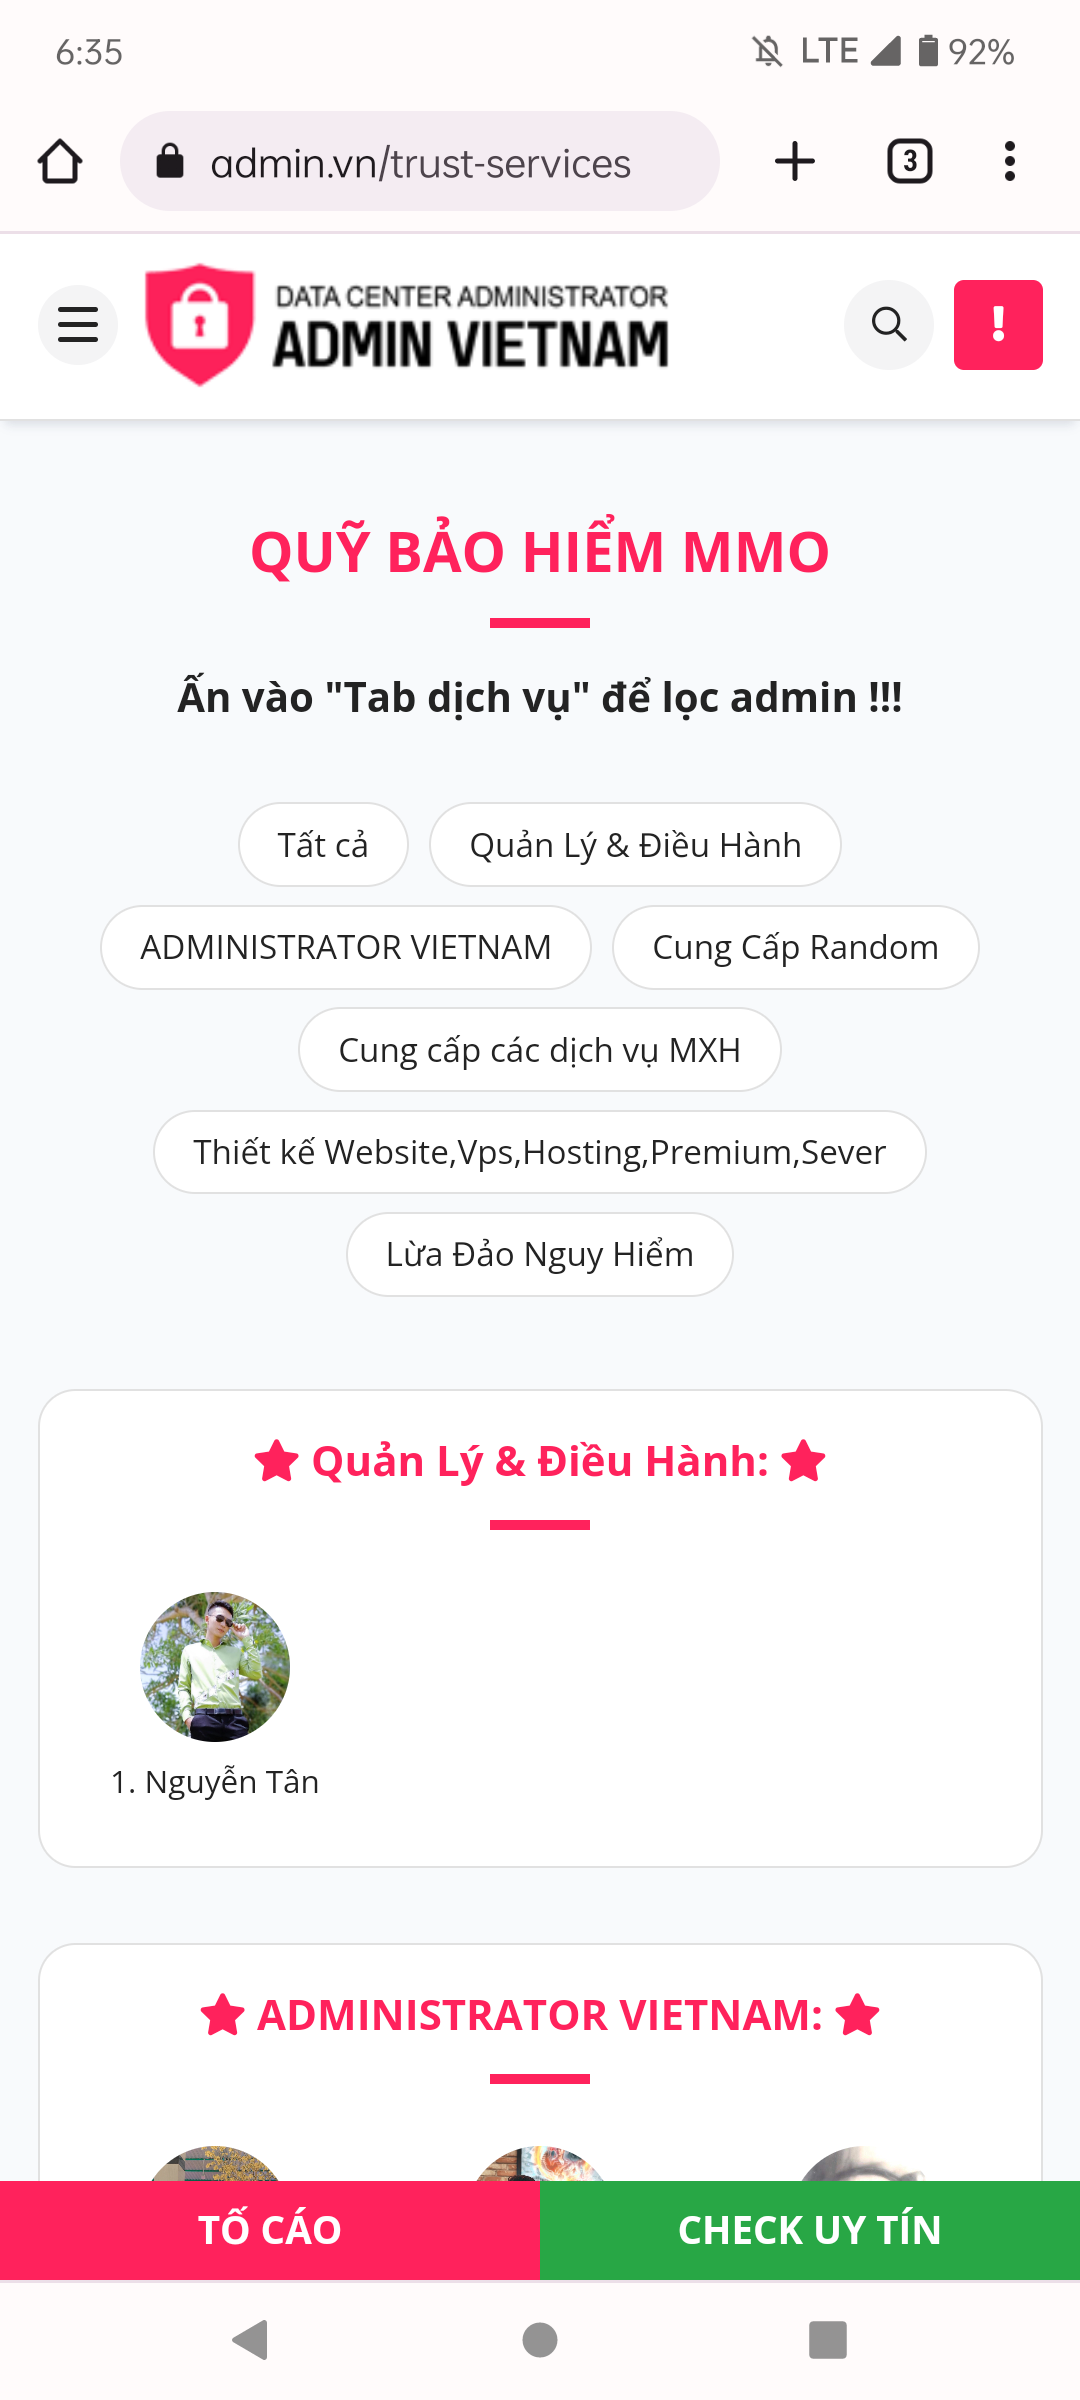
Task: Choose the "ADMINISTRATOR VIETNAM" filter tab
Action: [346, 947]
